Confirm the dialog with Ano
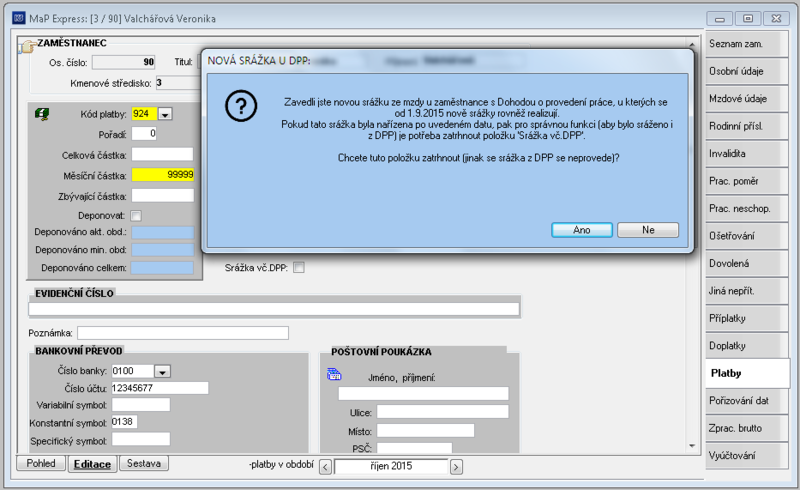 tap(582, 230)
